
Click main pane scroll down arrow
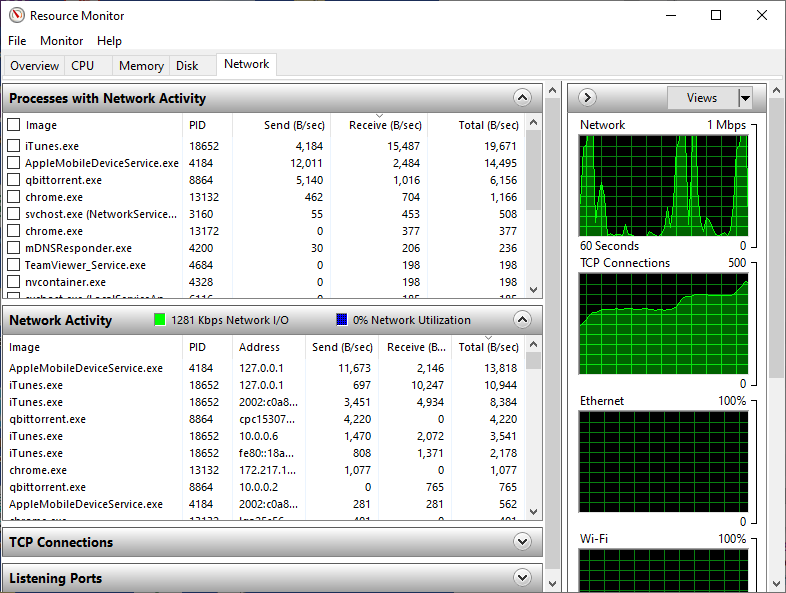point(552,583)
